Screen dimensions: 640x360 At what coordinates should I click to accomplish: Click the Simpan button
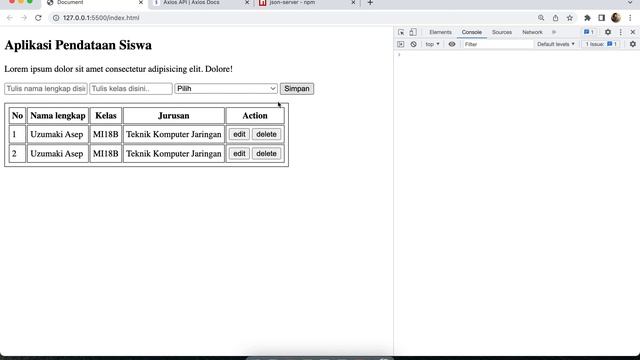coord(297,89)
